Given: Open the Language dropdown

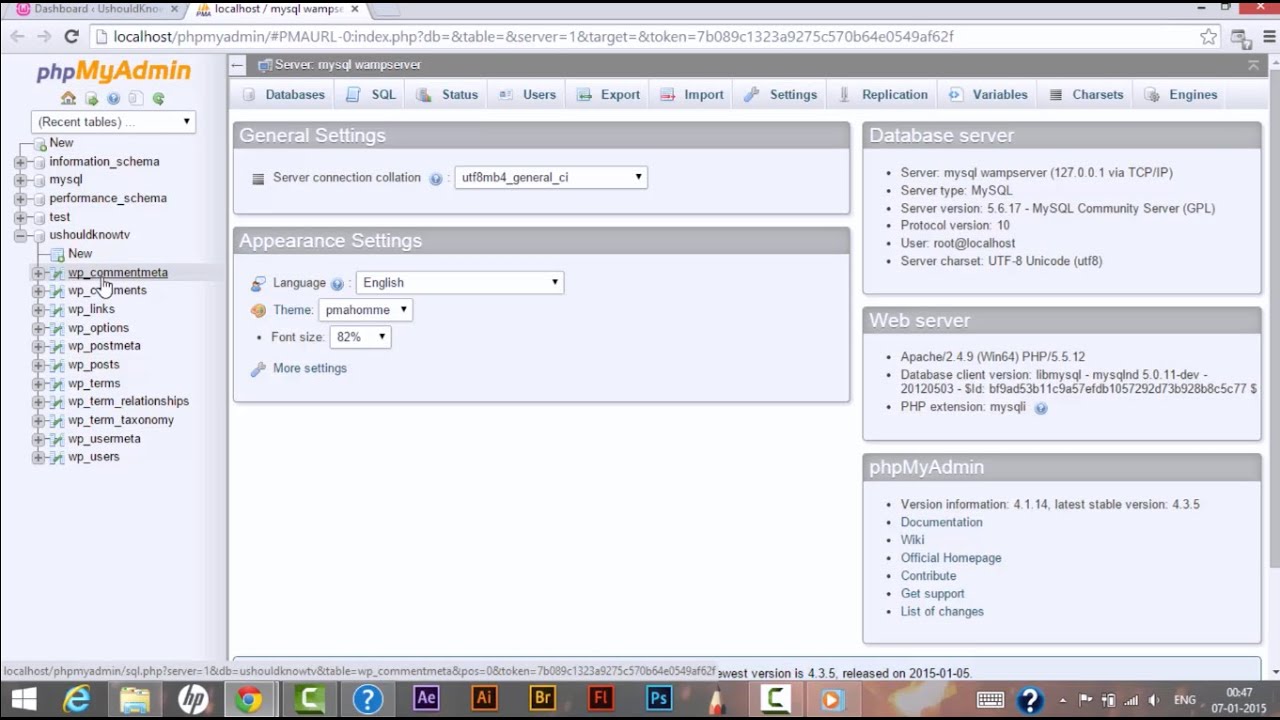Looking at the screenshot, I should coord(460,283).
